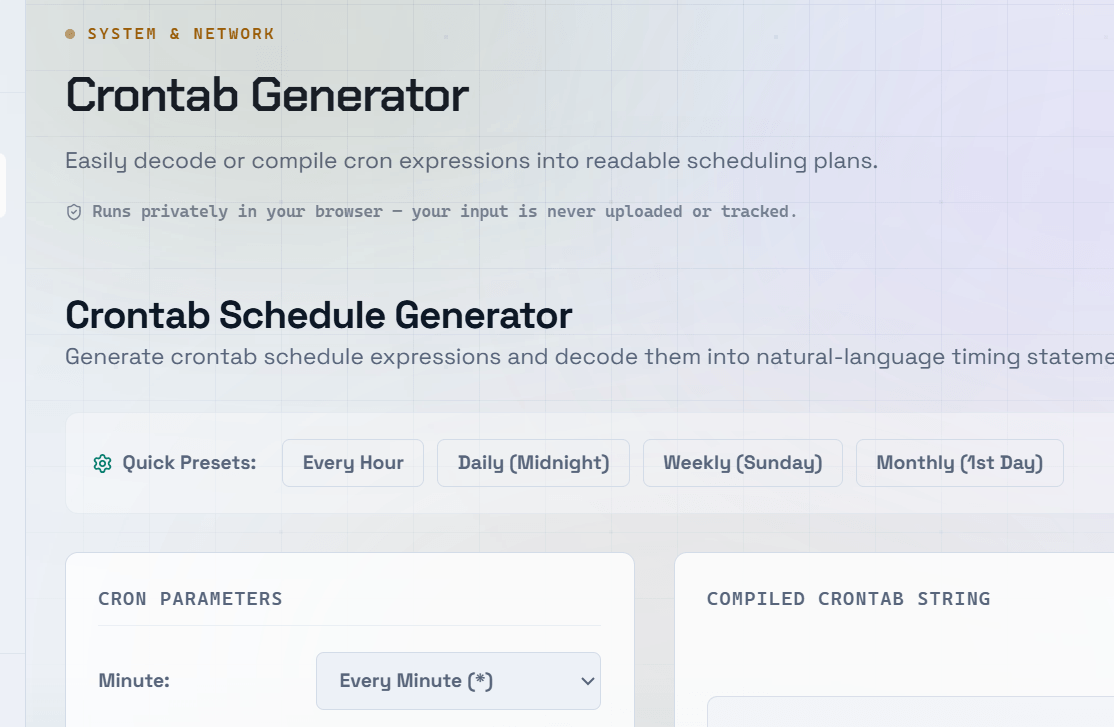Click the Minute: field label
This screenshot has height=727, width=1114.
134,681
